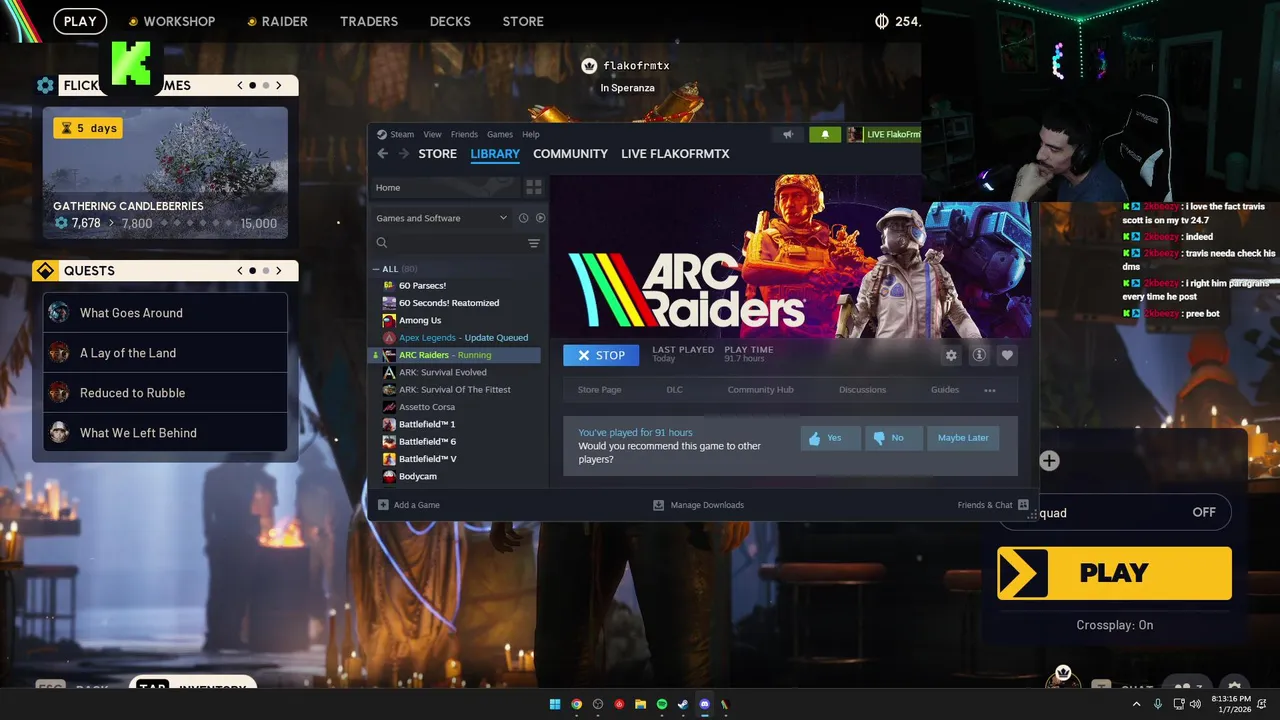Open ARC Raiders game info icon
The width and height of the screenshot is (1280, 720).
coord(979,355)
